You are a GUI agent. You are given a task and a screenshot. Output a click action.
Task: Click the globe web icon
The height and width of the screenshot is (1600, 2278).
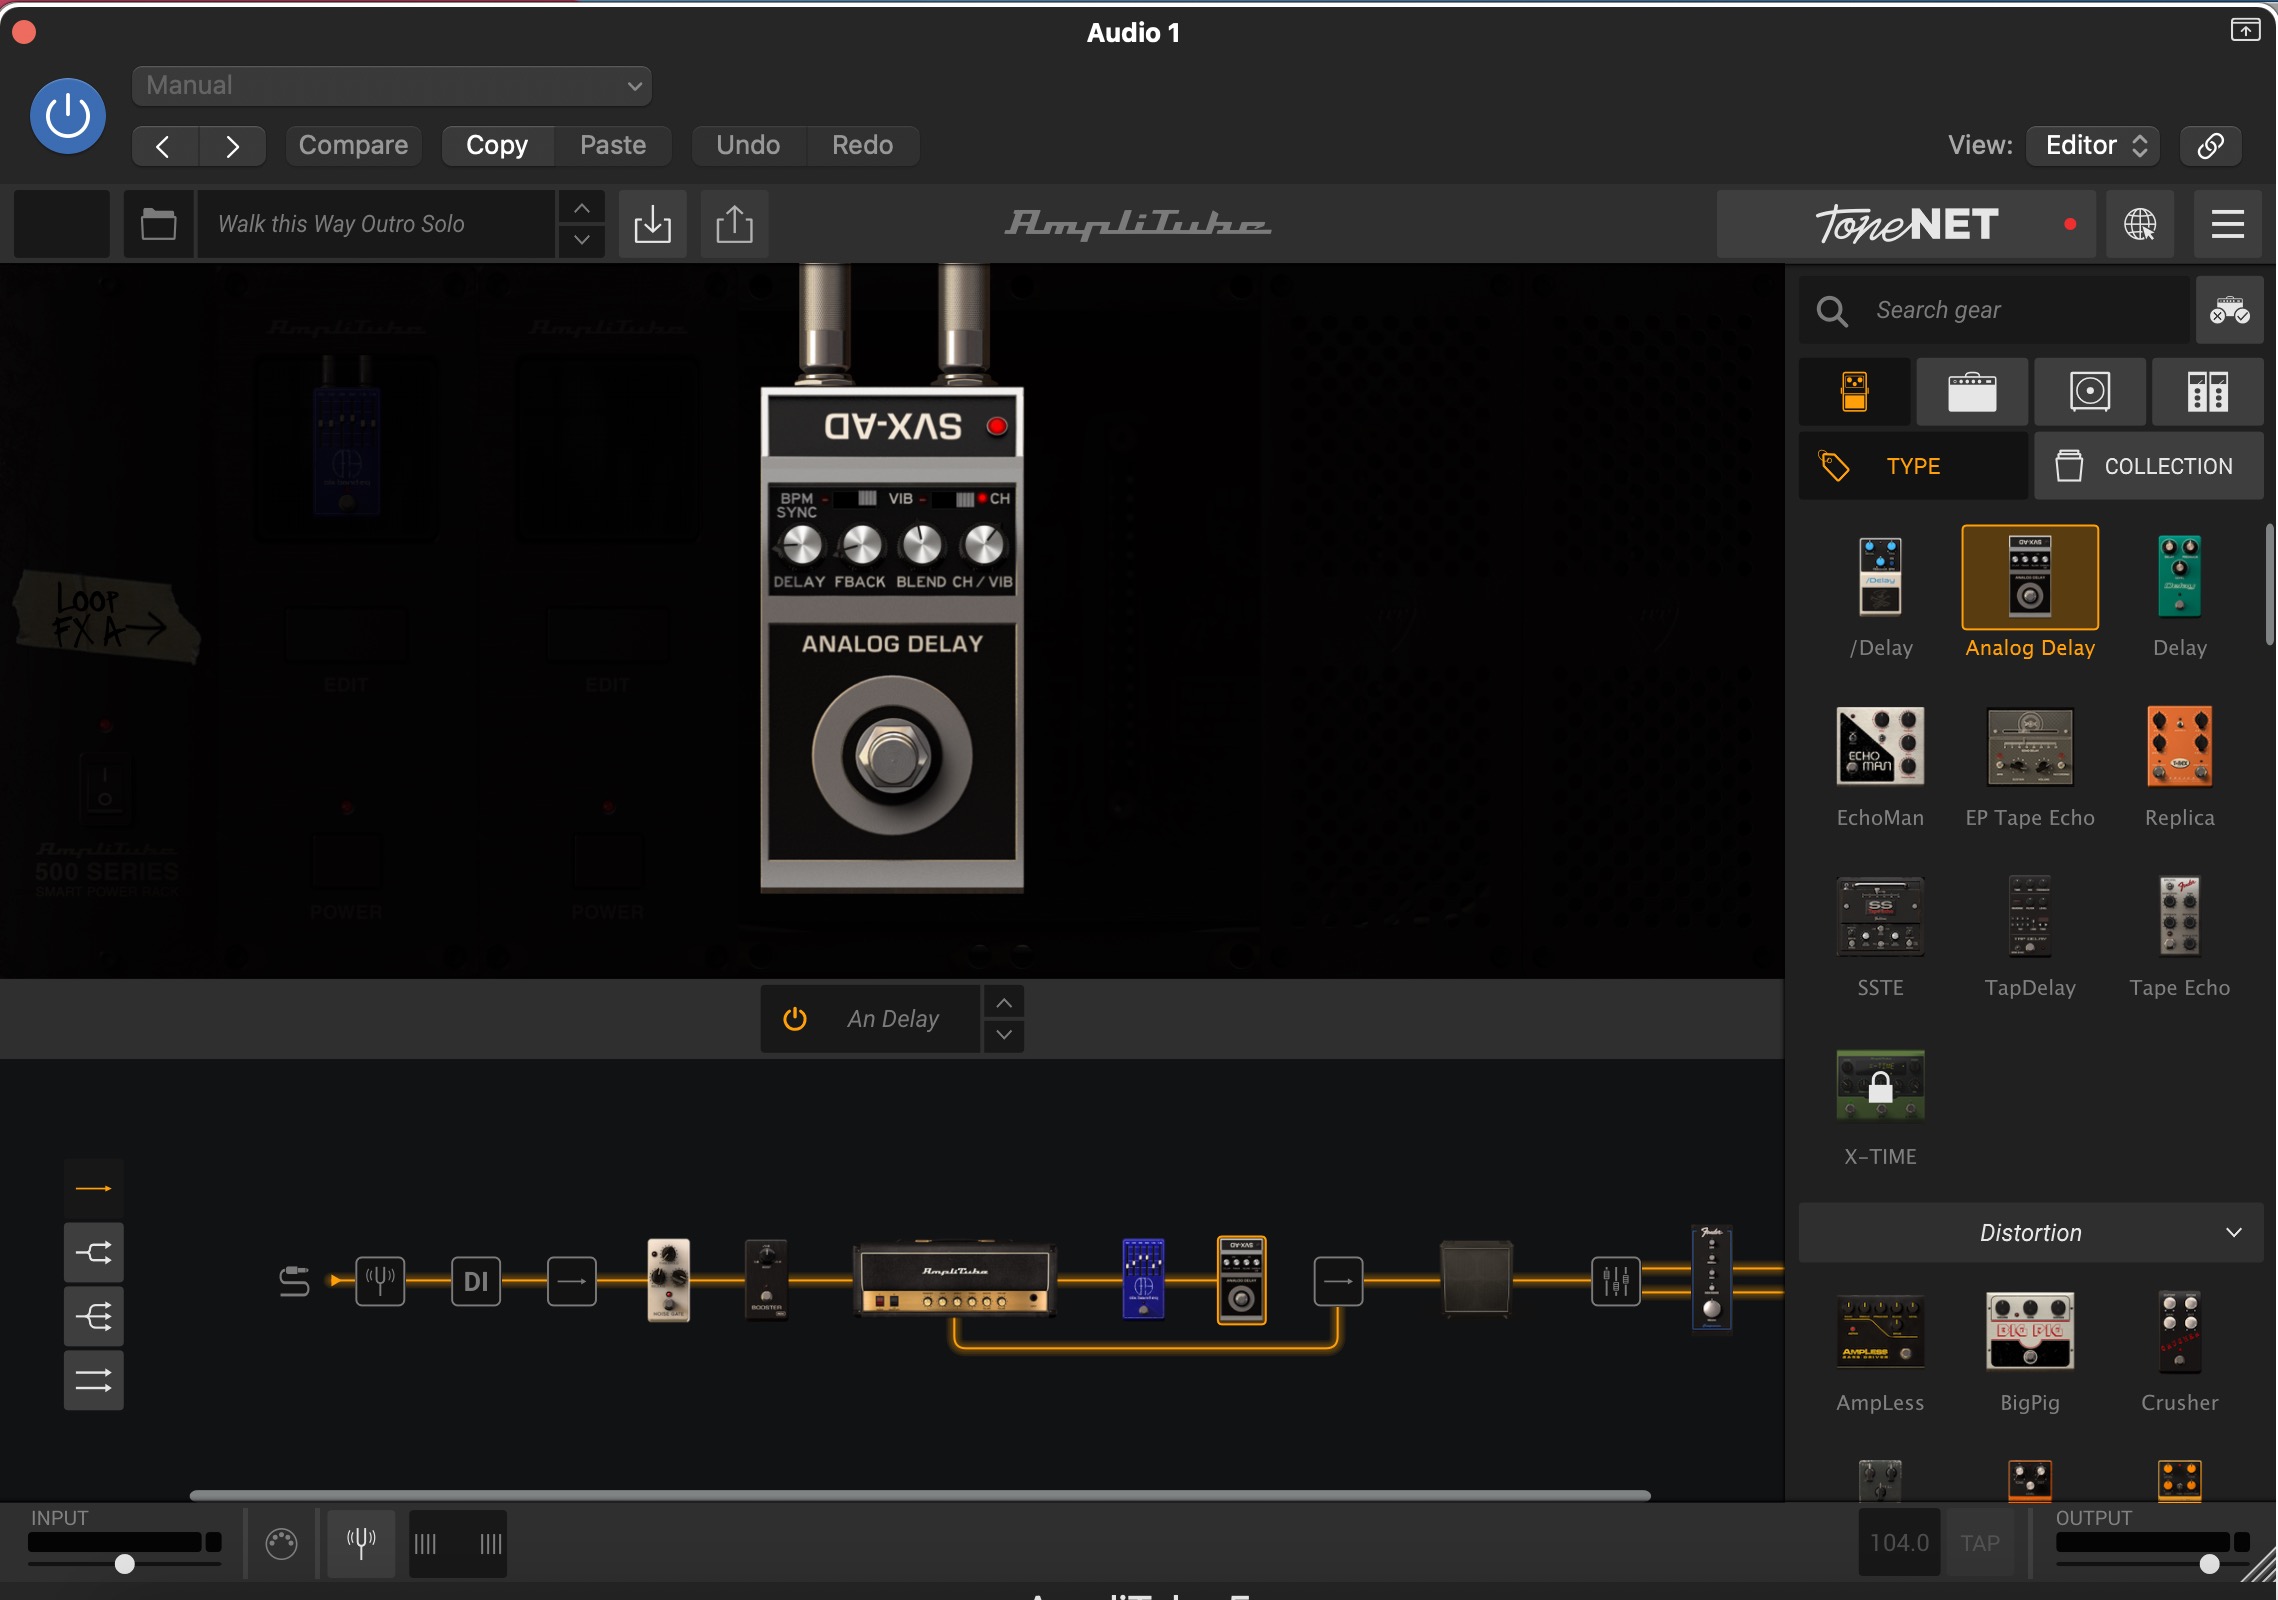tap(2140, 224)
